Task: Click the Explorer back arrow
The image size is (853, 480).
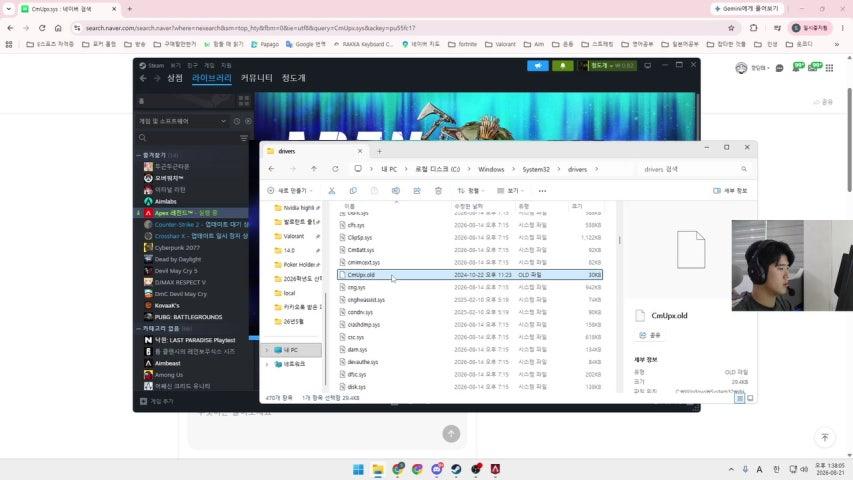Action: coord(271,169)
